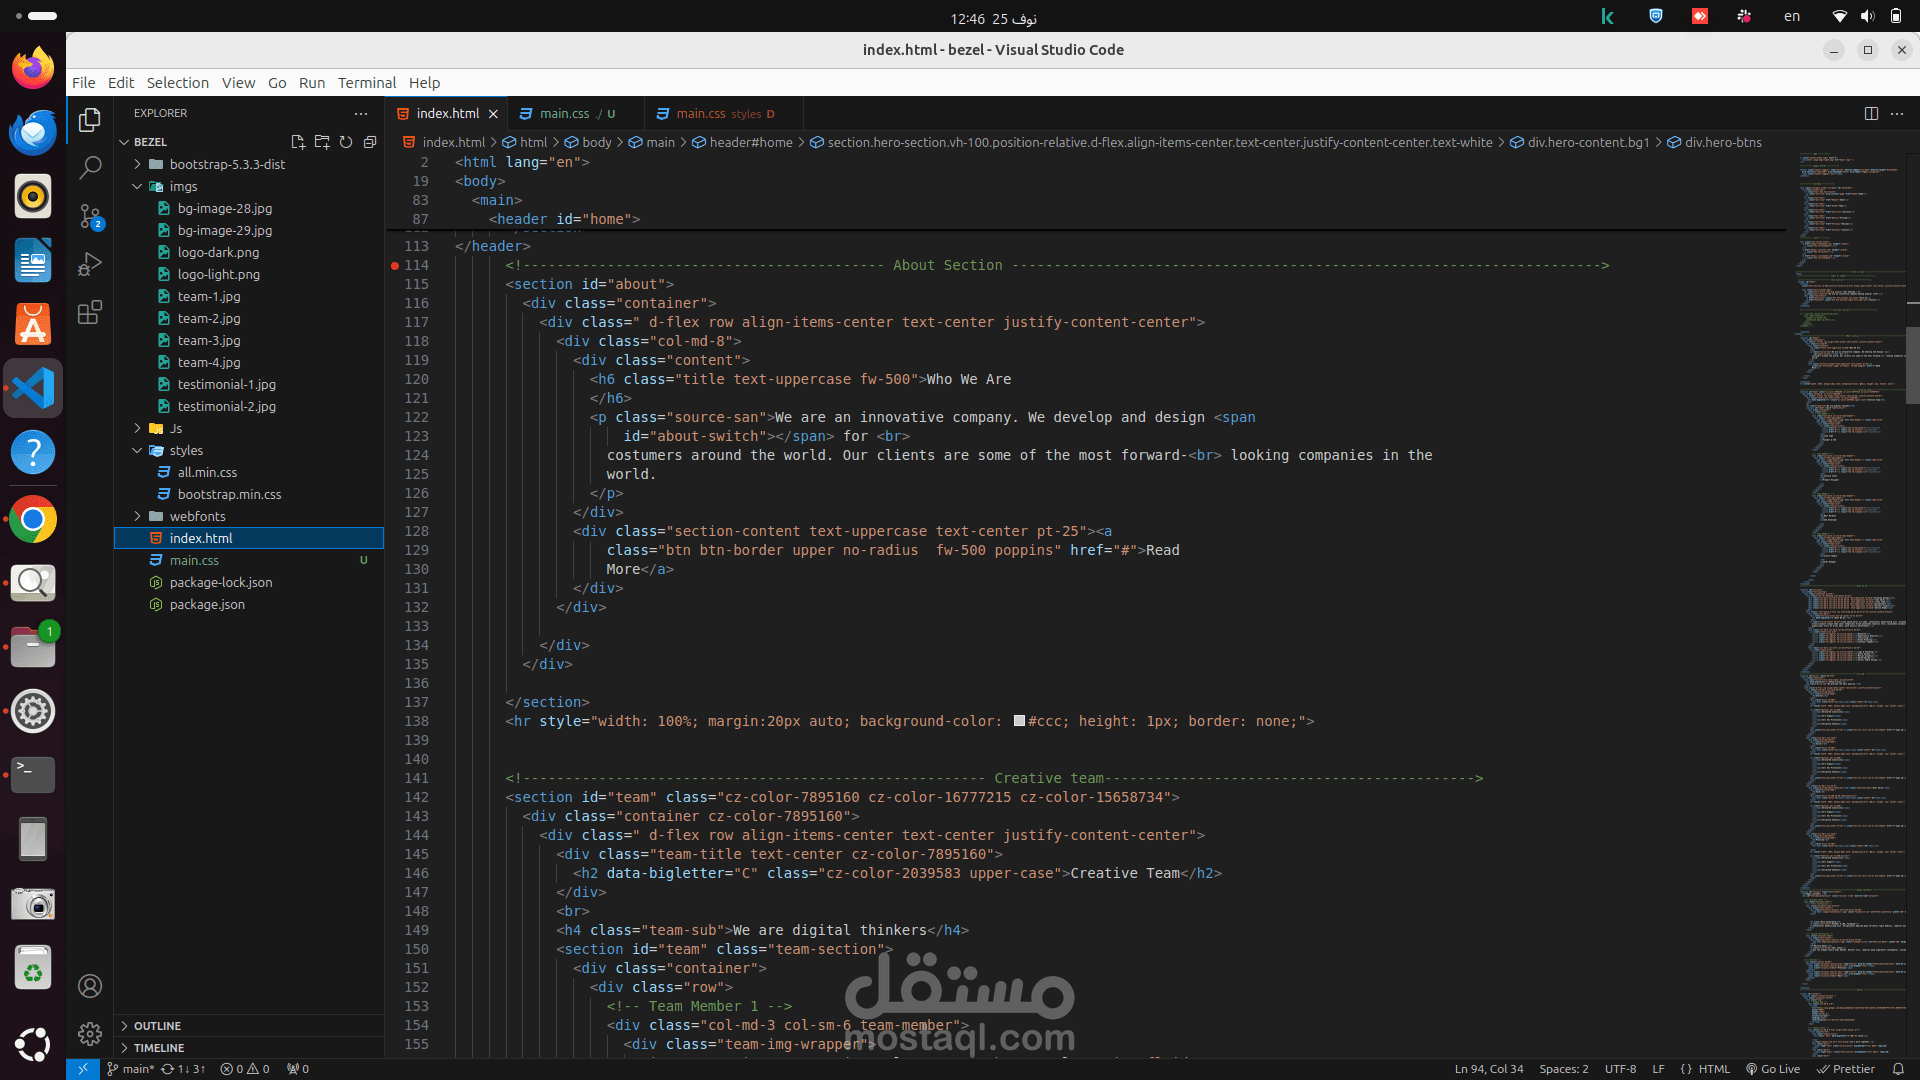Screen dimensions: 1920x1080
Task: Click the New File icon in Explorer
Action: coord(298,142)
